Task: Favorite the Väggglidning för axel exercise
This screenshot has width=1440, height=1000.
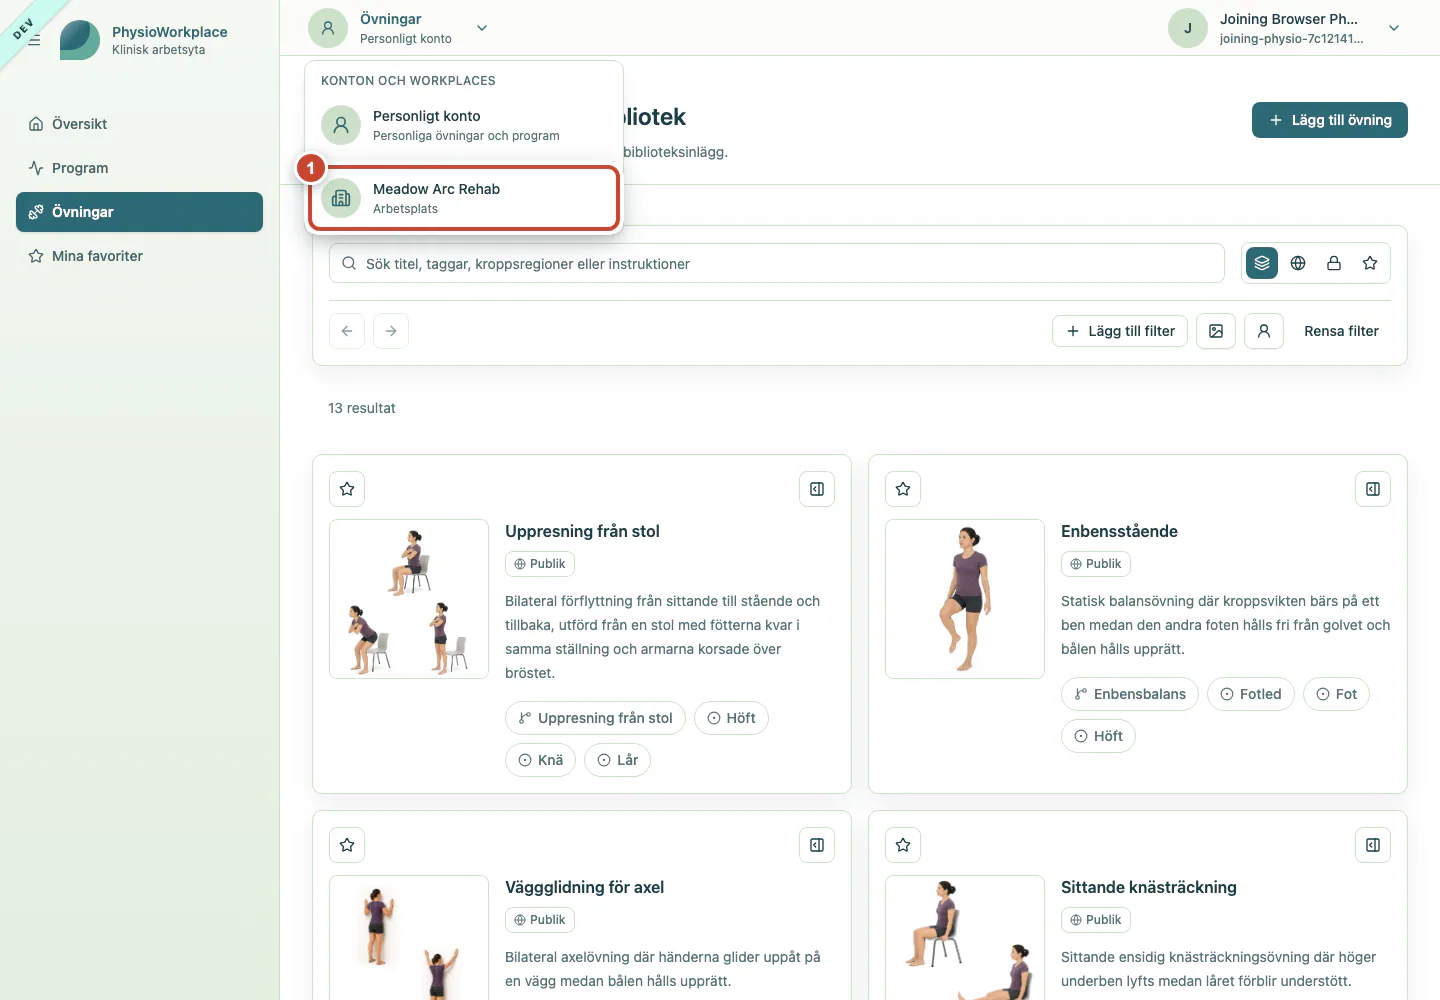Action: pyautogui.click(x=347, y=845)
